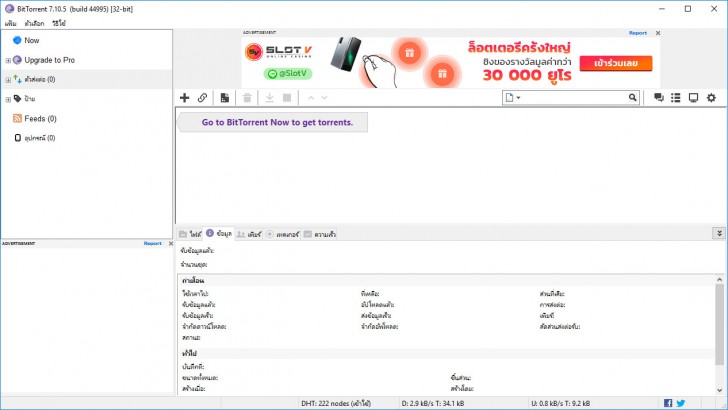Switch to the Trackers tab
Viewport: 728px width, 410px height.
tap(282, 234)
